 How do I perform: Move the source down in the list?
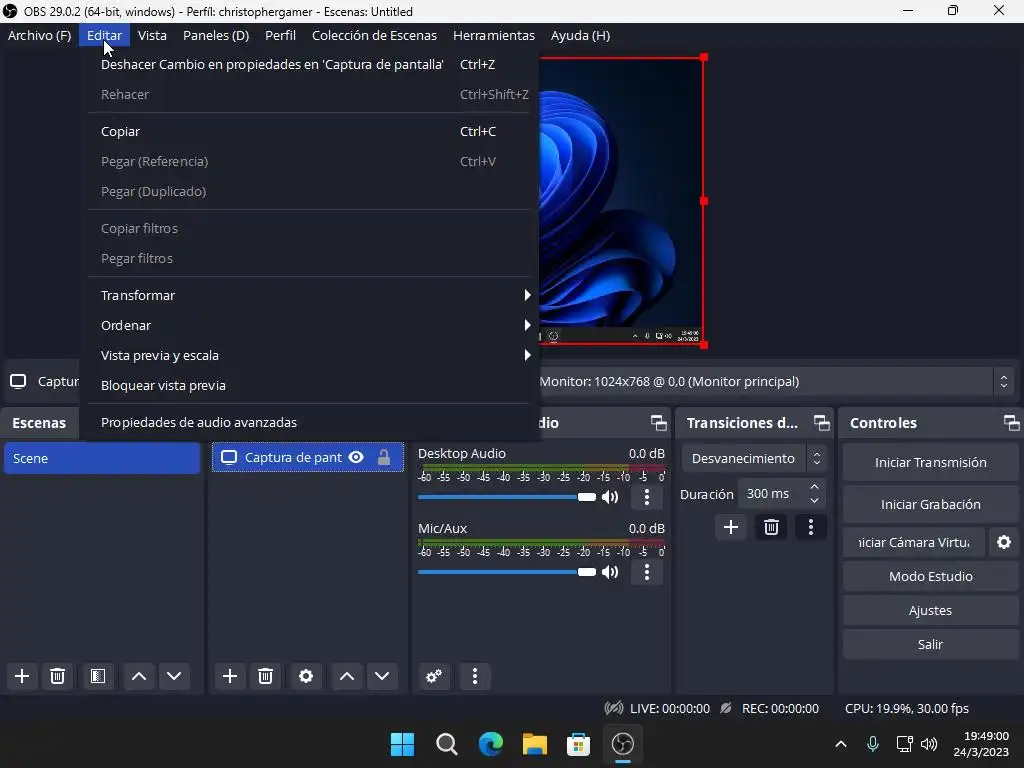pyautogui.click(x=382, y=676)
